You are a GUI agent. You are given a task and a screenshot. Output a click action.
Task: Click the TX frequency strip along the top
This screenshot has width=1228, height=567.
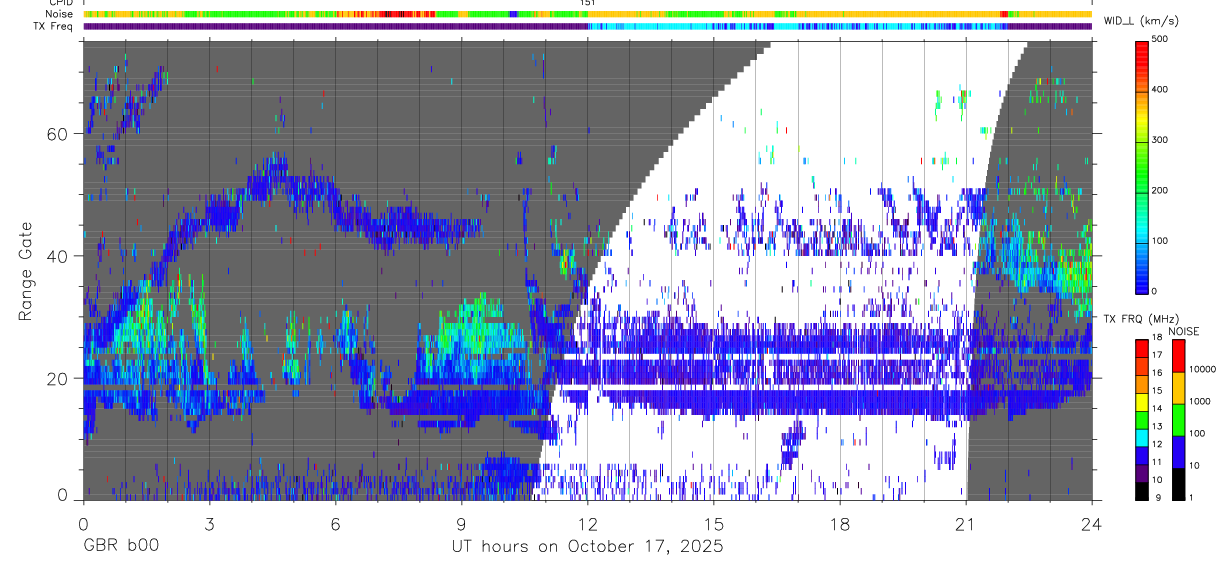(x=587, y=26)
